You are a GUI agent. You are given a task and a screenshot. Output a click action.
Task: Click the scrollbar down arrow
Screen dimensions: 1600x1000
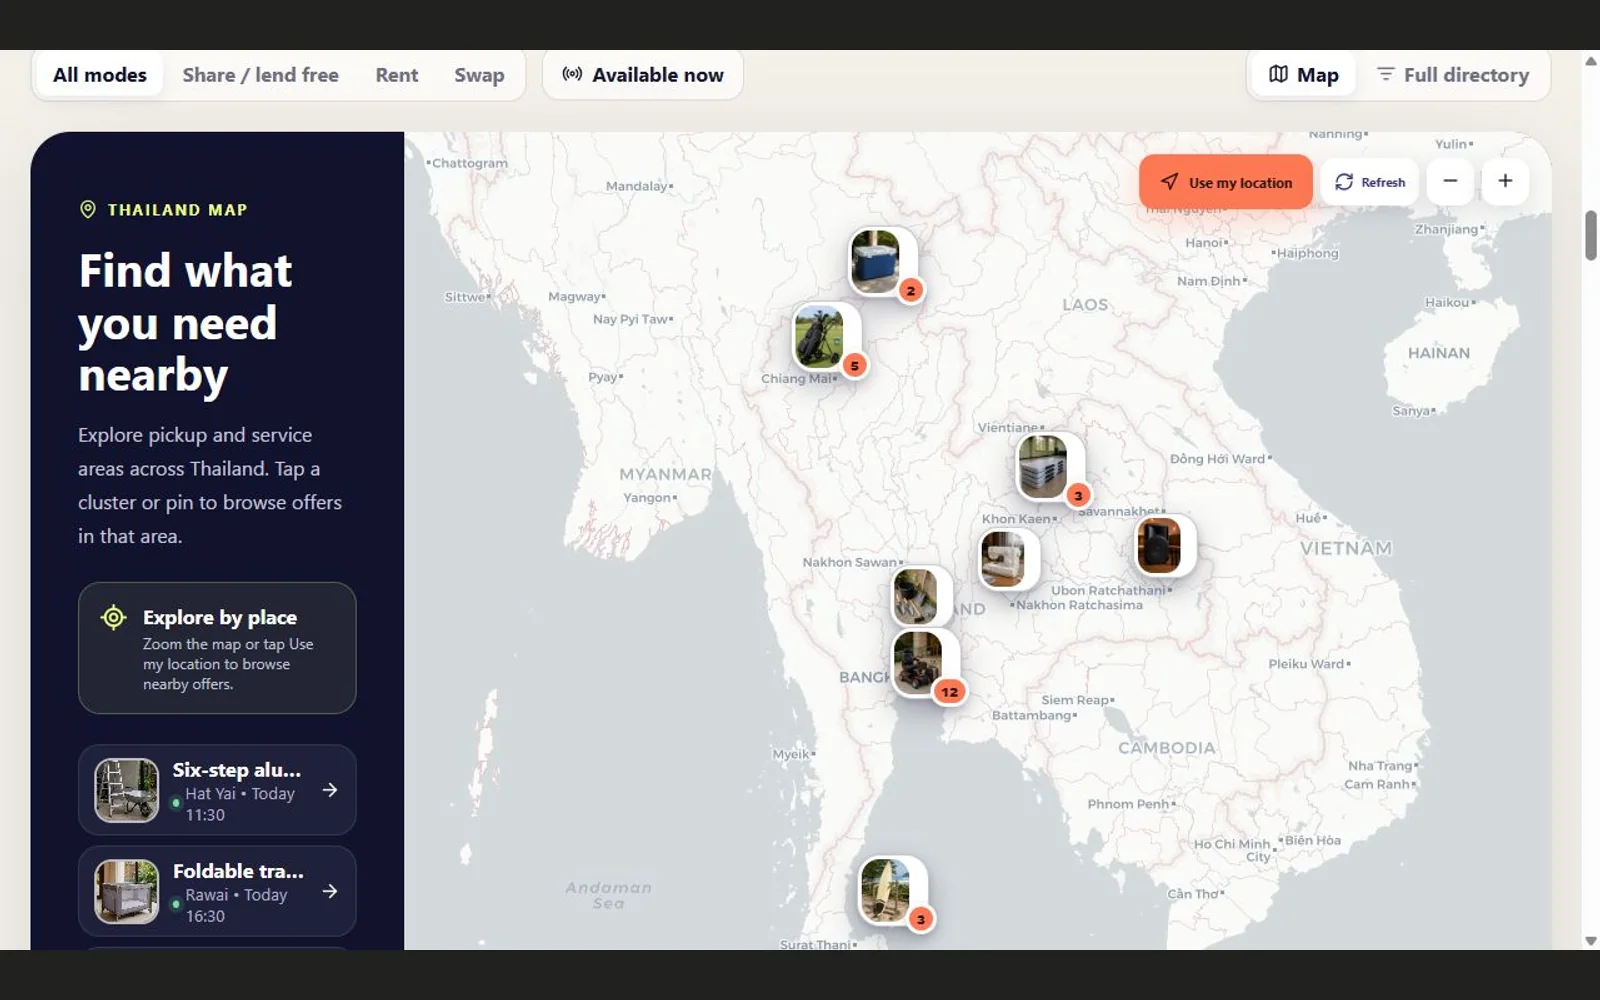point(1591,941)
